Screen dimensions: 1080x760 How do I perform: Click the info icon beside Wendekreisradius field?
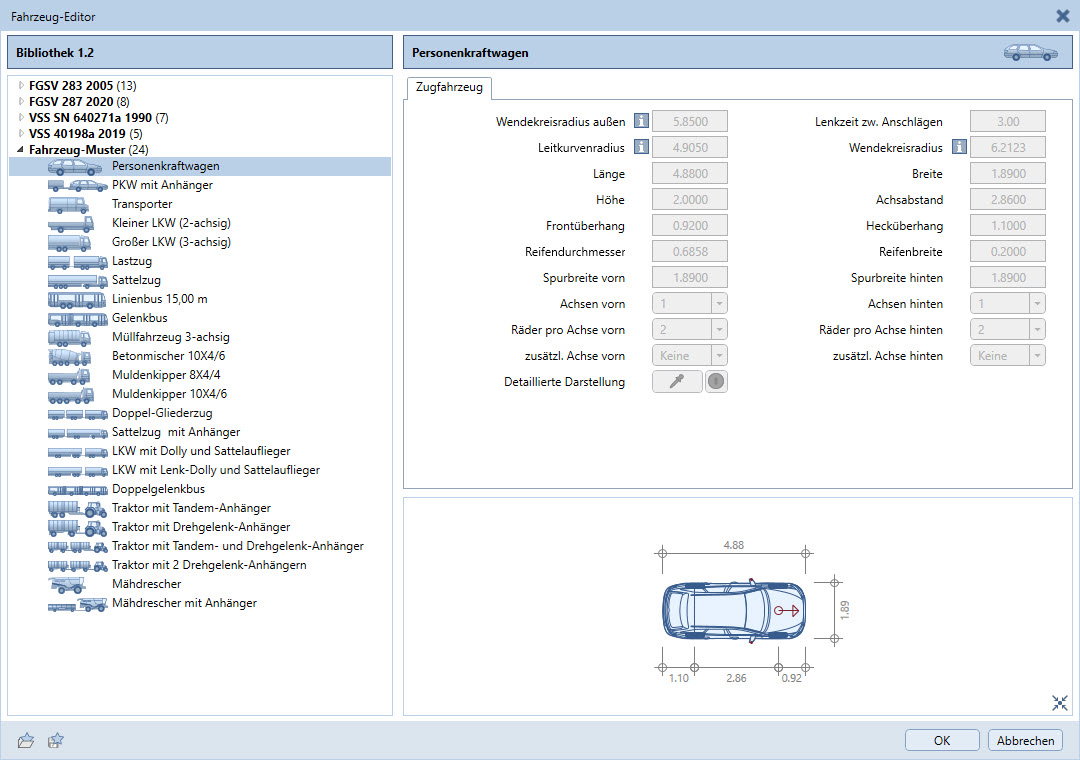tap(959, 147)
